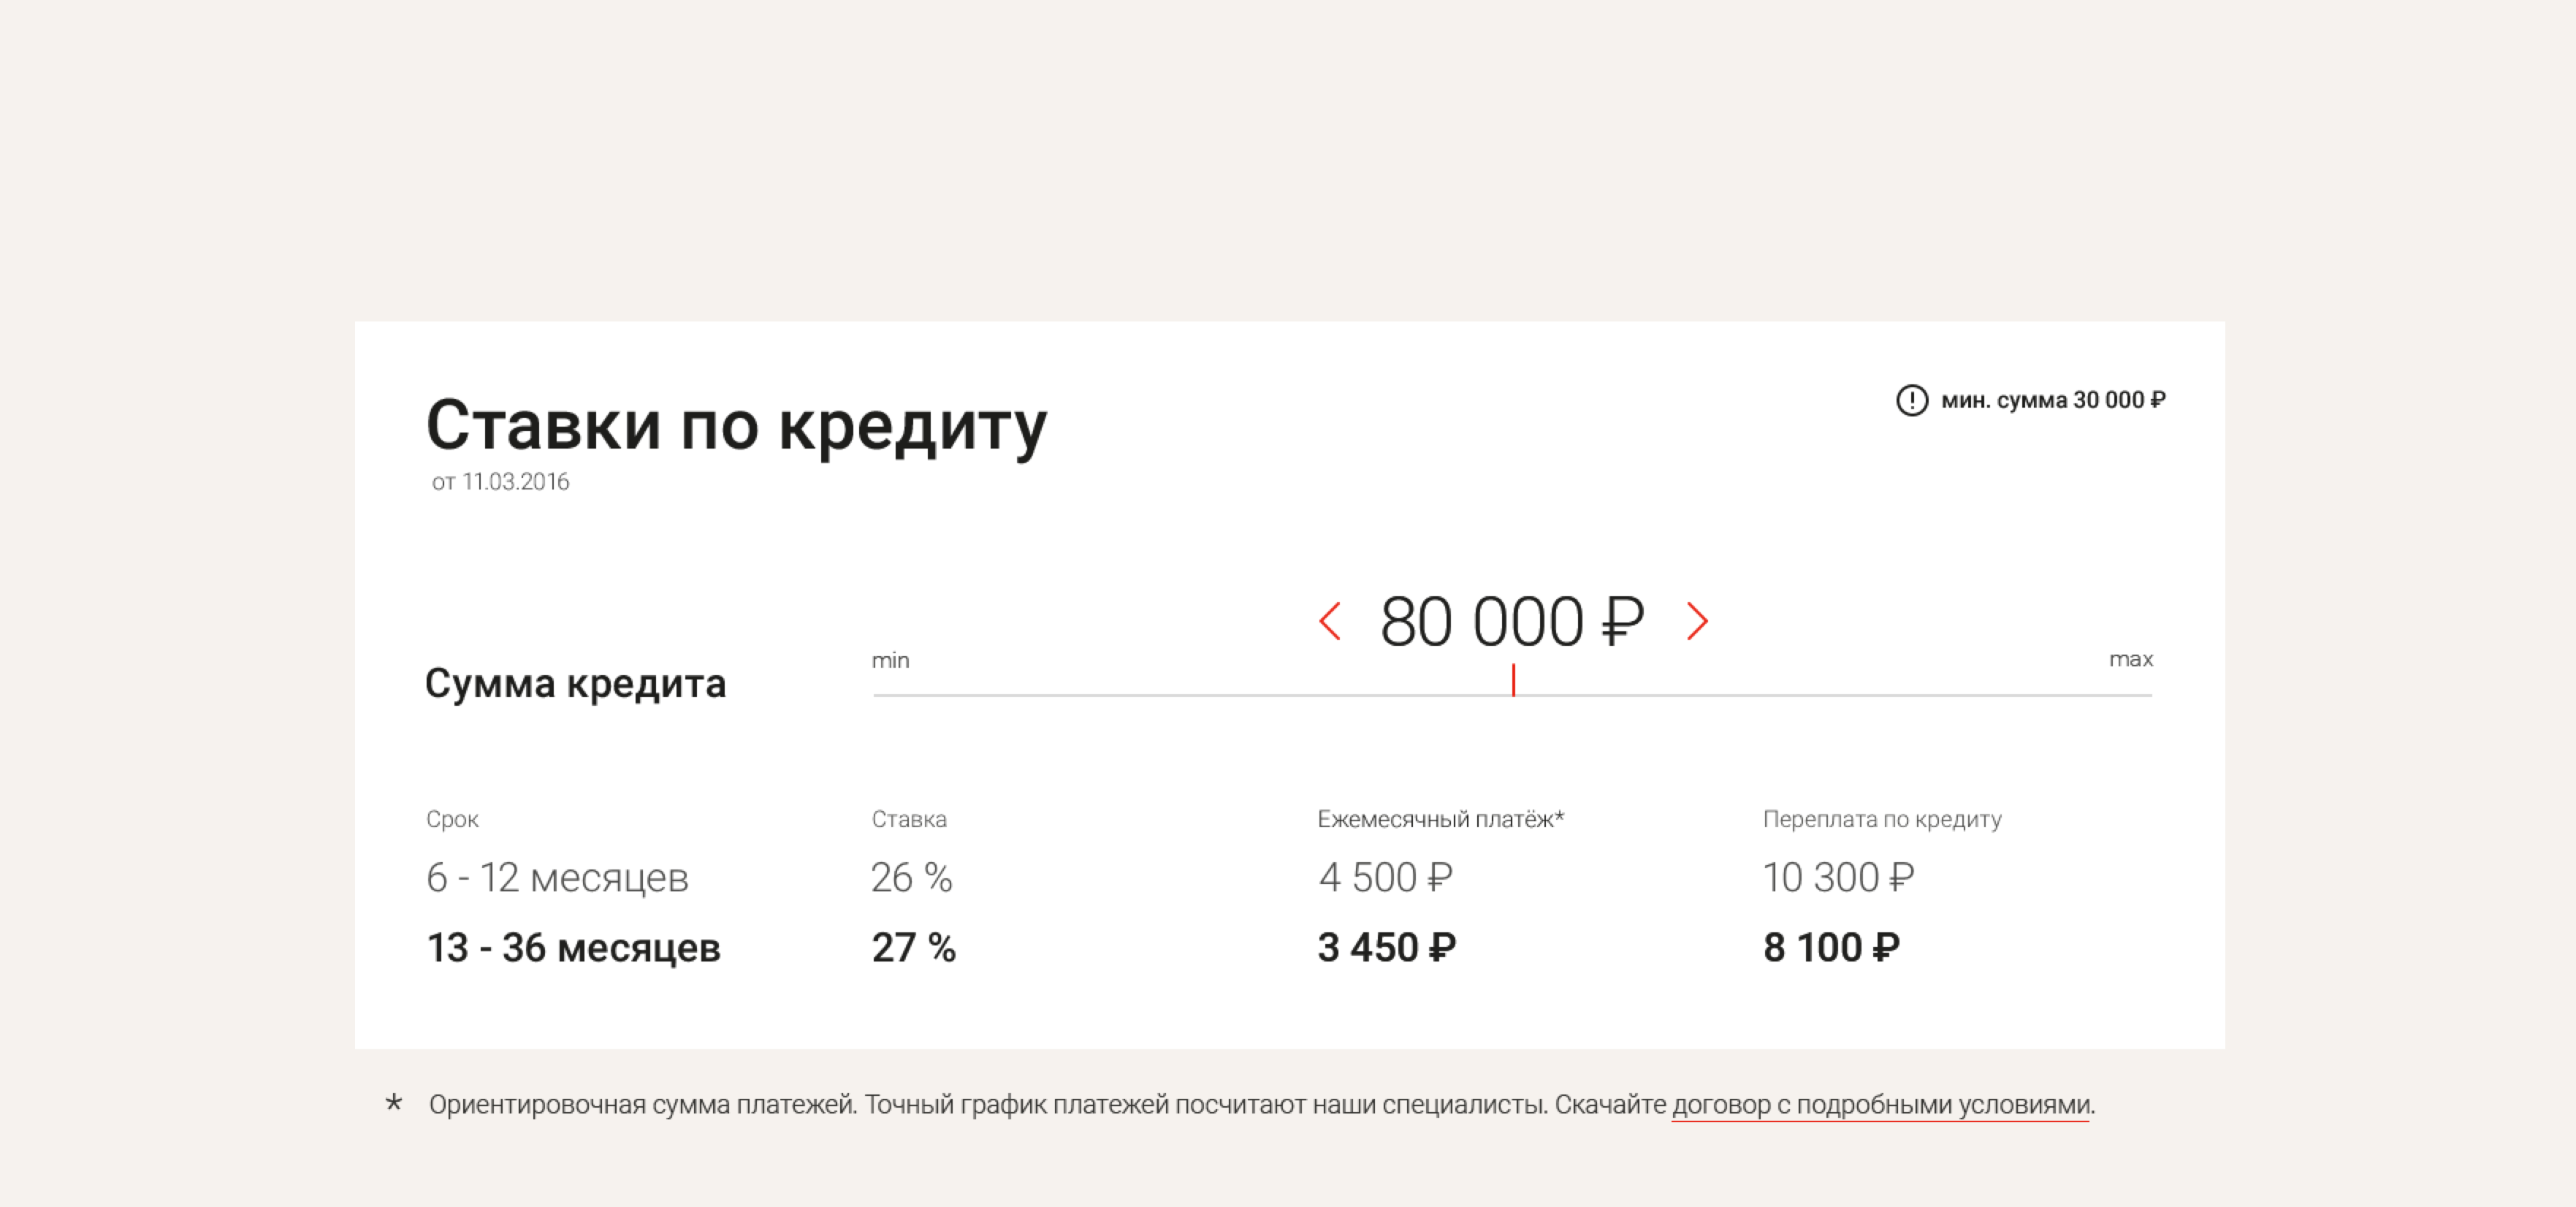Open the 'договор с подробными условиями' link
Image resolution: width=2576 pixels, height=1207 pixels.
pos(1880,1104)
